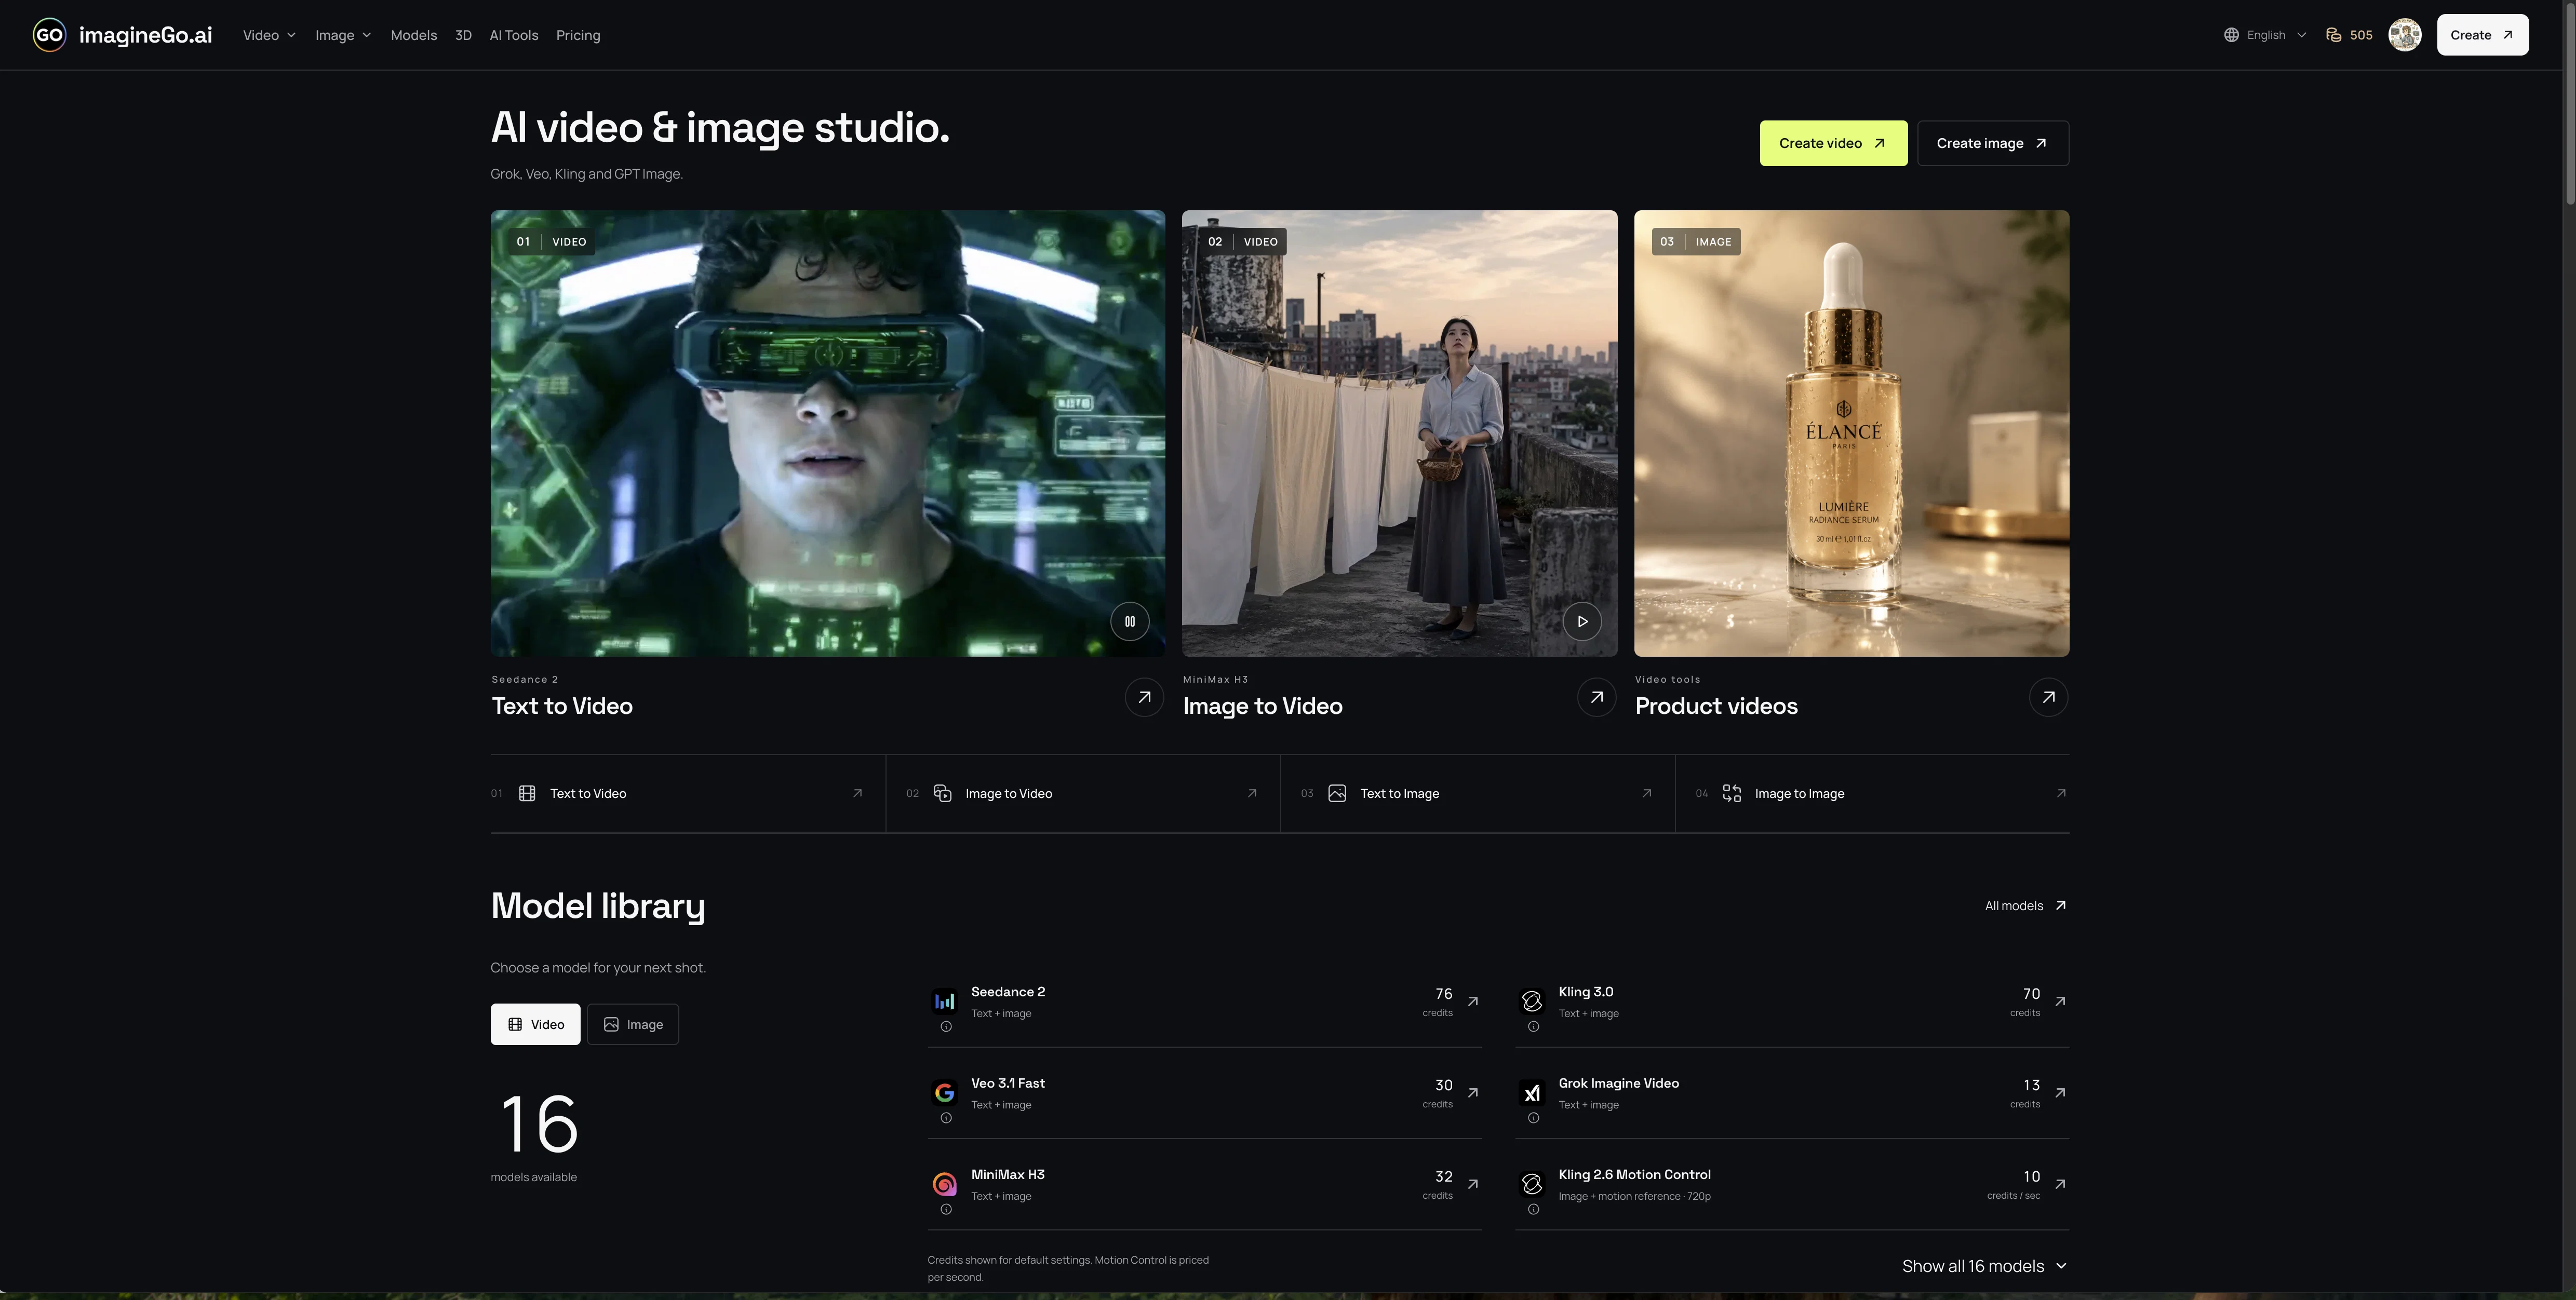
Task: Expand the Image nav dropdown
Action: [343, 35]
